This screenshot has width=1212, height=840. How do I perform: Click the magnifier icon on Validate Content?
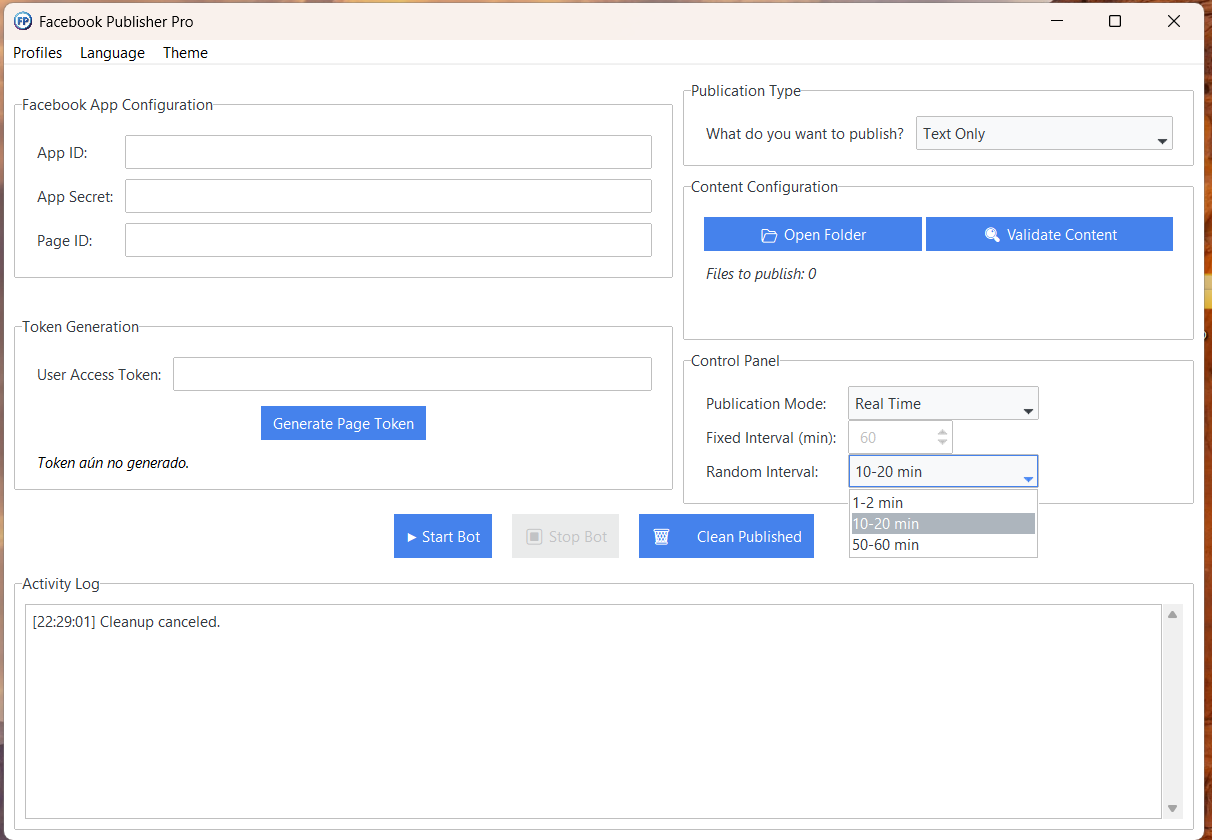[992, 235]
